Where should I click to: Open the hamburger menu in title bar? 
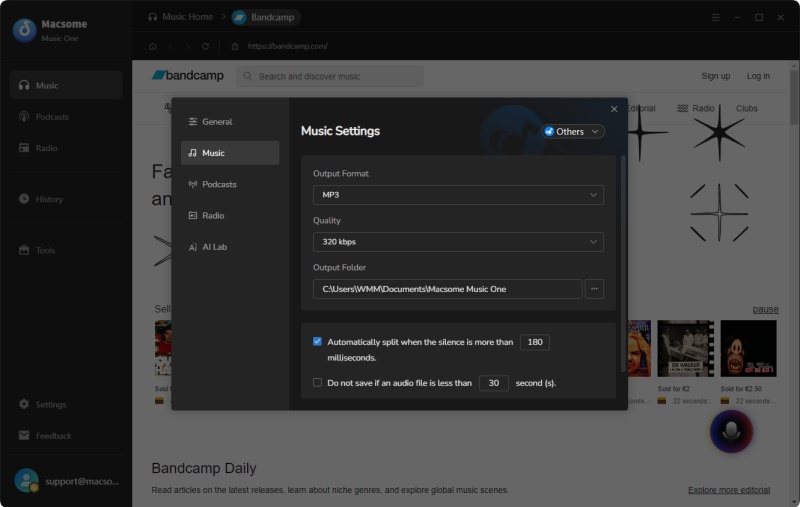click(716, 17)
